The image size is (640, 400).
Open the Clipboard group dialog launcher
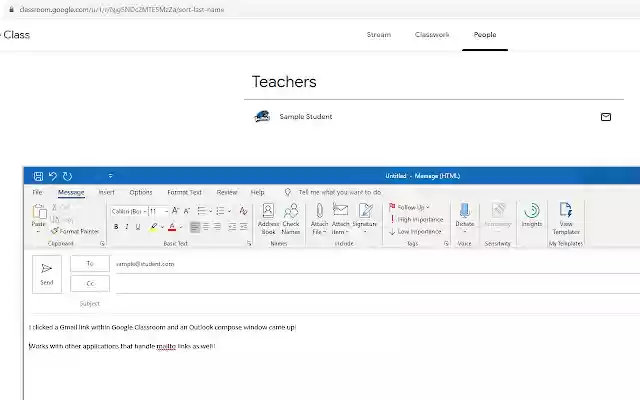click(x=102, y=244)
